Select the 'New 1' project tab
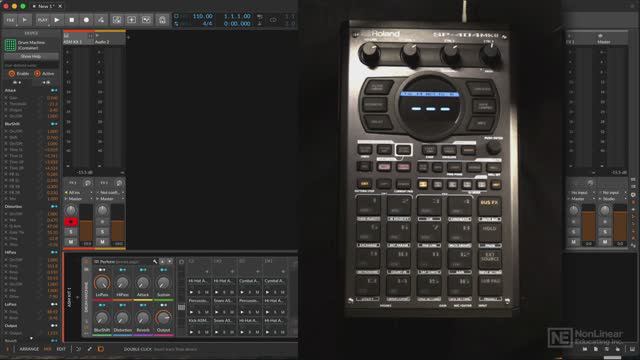Screen dimensions: 640x360 pyautogui.click(x=46, y=6)
